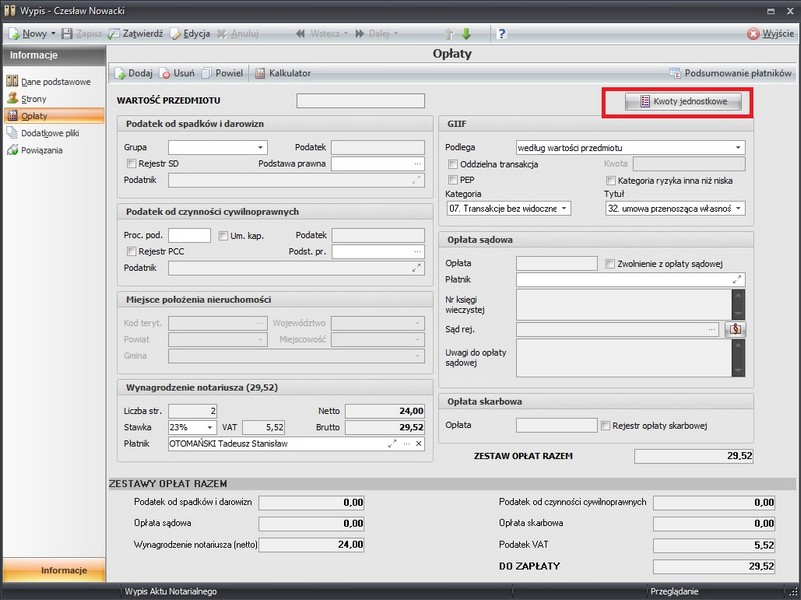Expand the Kategoria dropdown in GIIF

point(564,209)
